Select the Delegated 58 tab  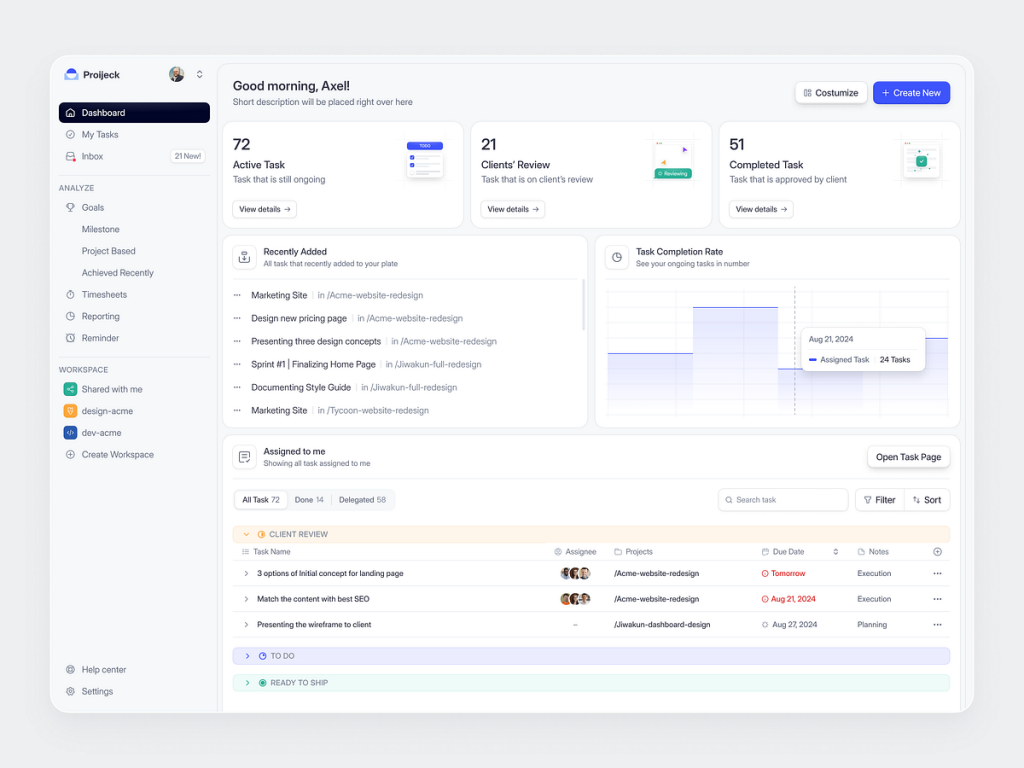362,500
